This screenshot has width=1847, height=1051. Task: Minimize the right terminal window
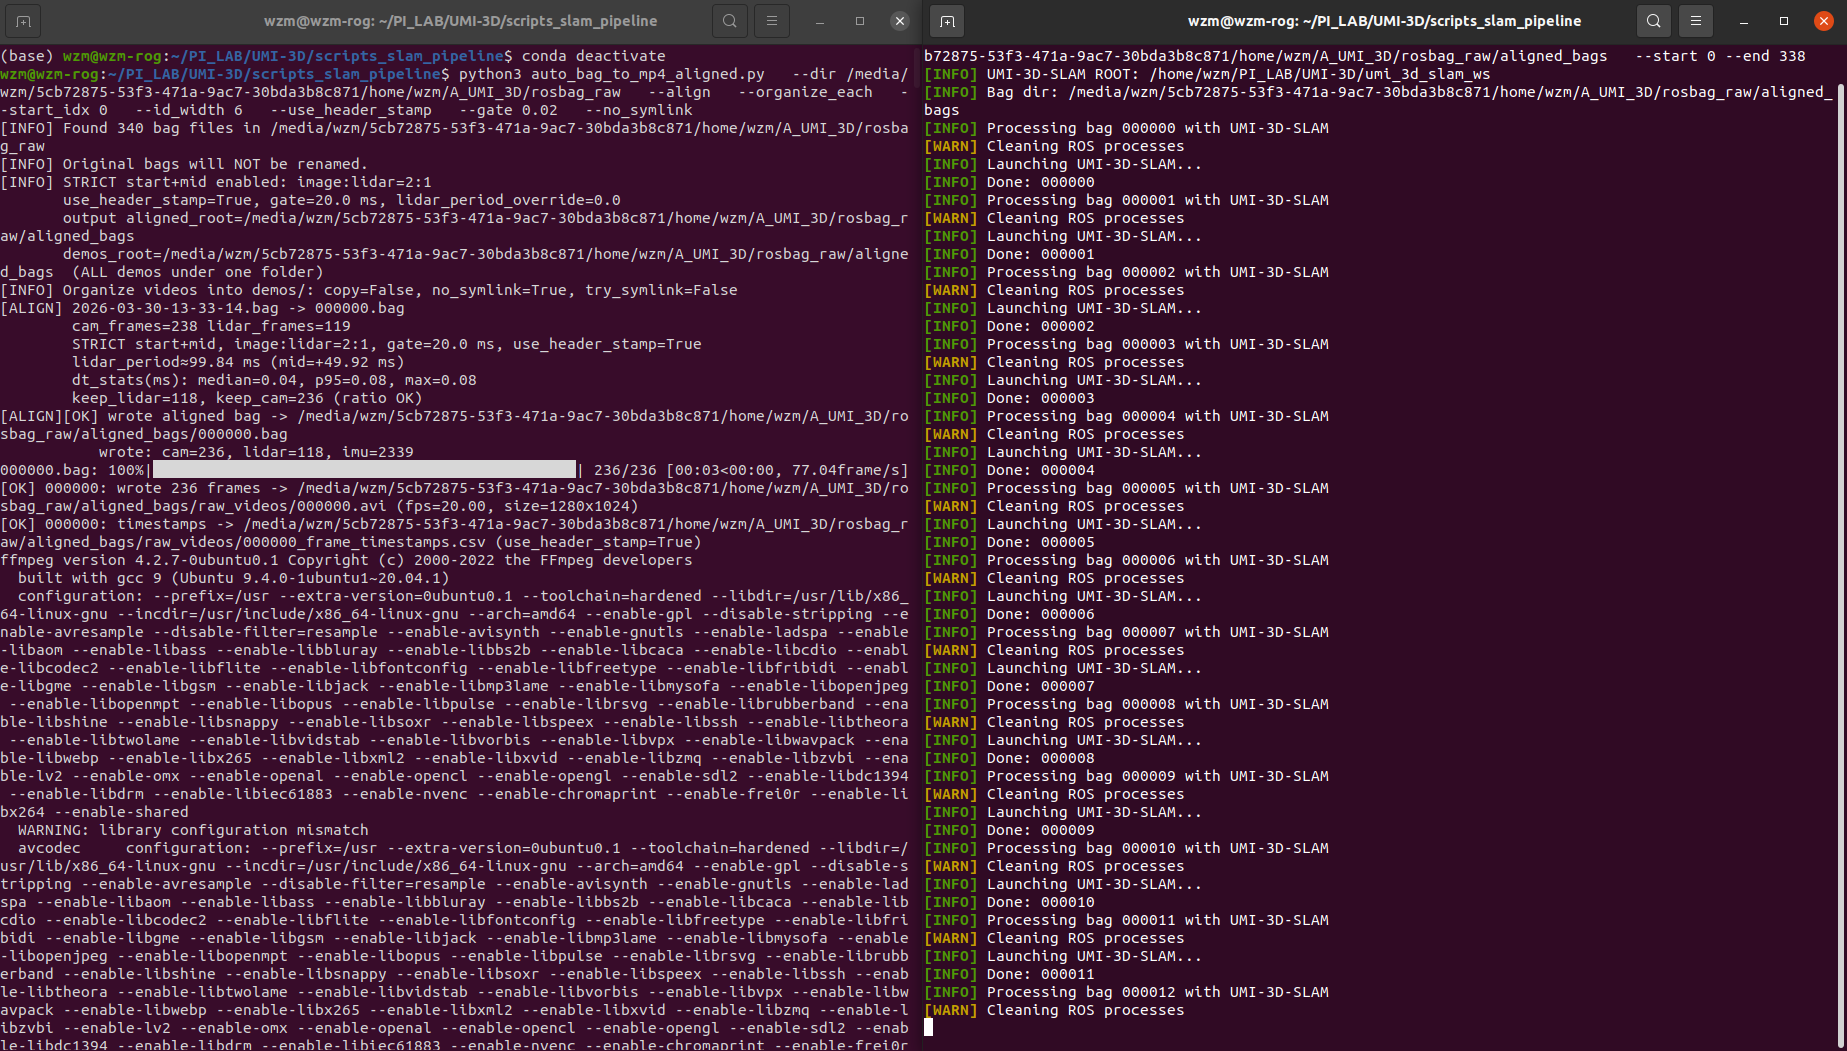(1744, 21)
